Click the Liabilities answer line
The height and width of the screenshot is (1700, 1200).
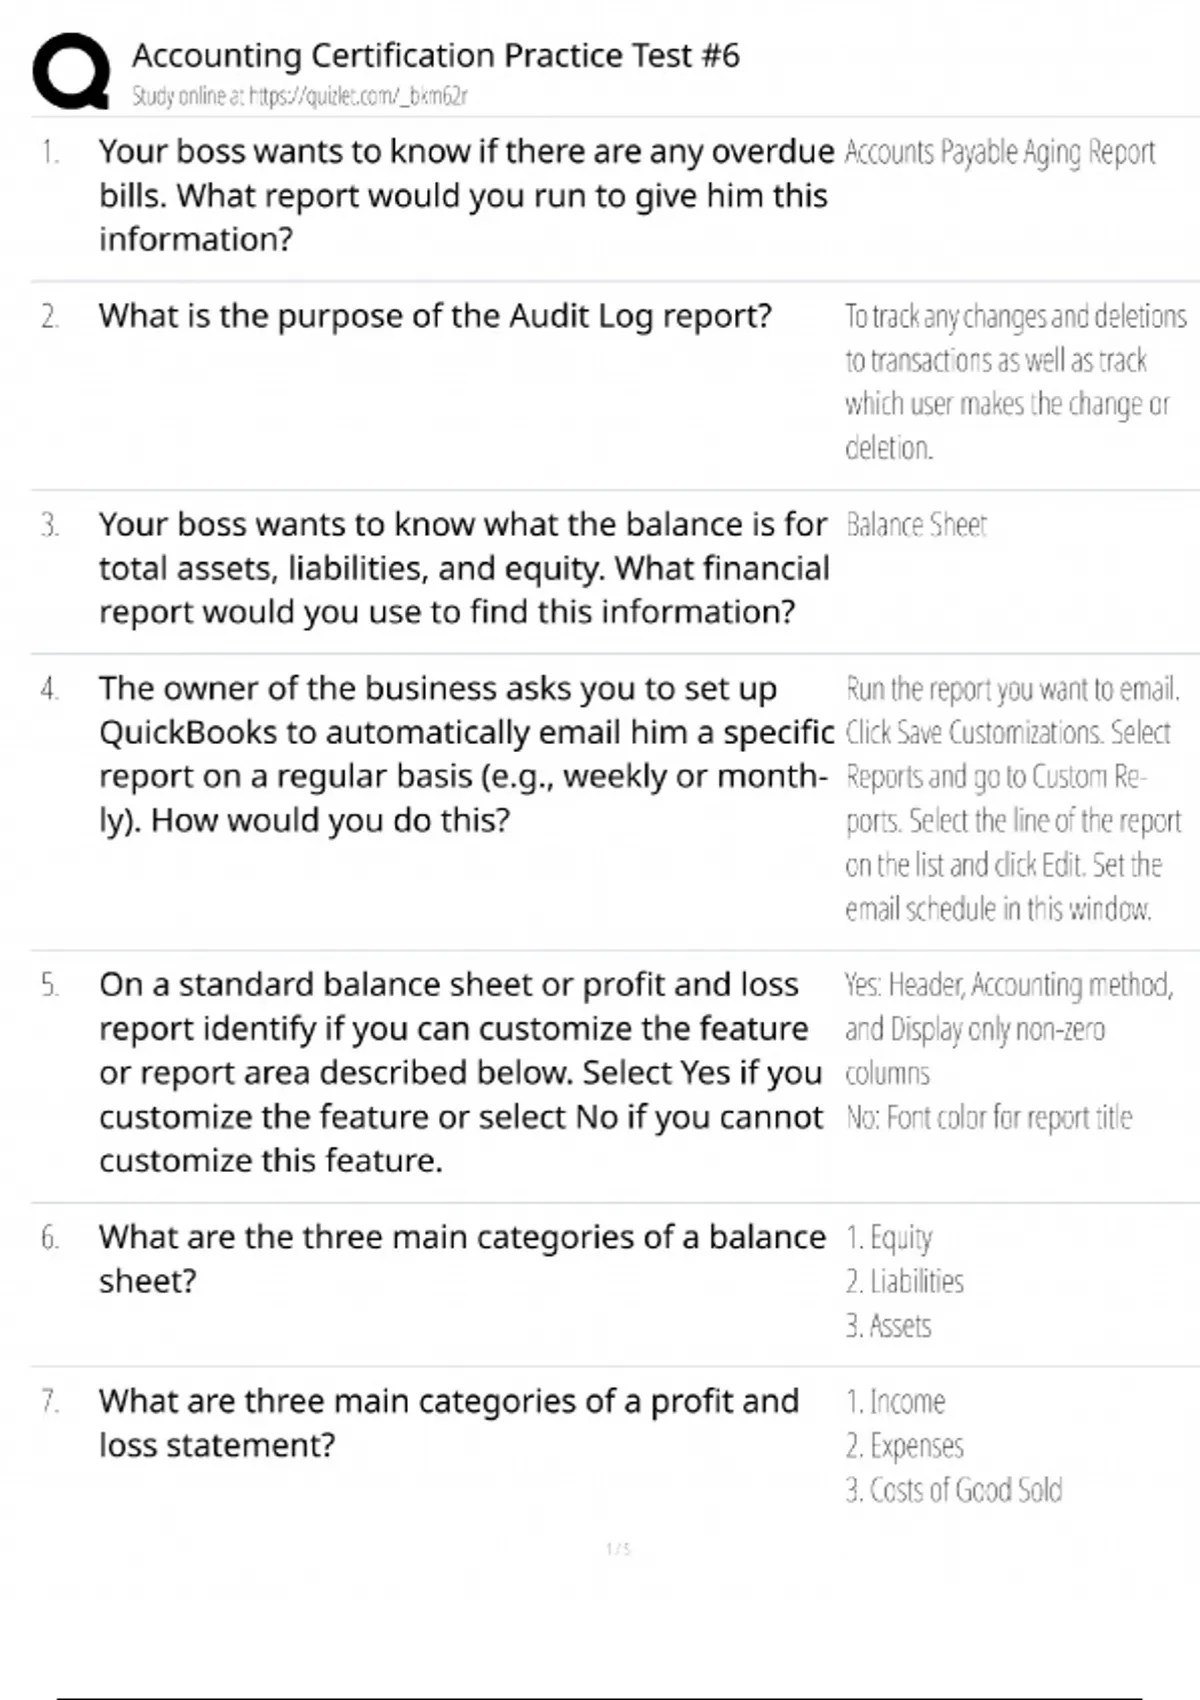tap(905, 1282)
